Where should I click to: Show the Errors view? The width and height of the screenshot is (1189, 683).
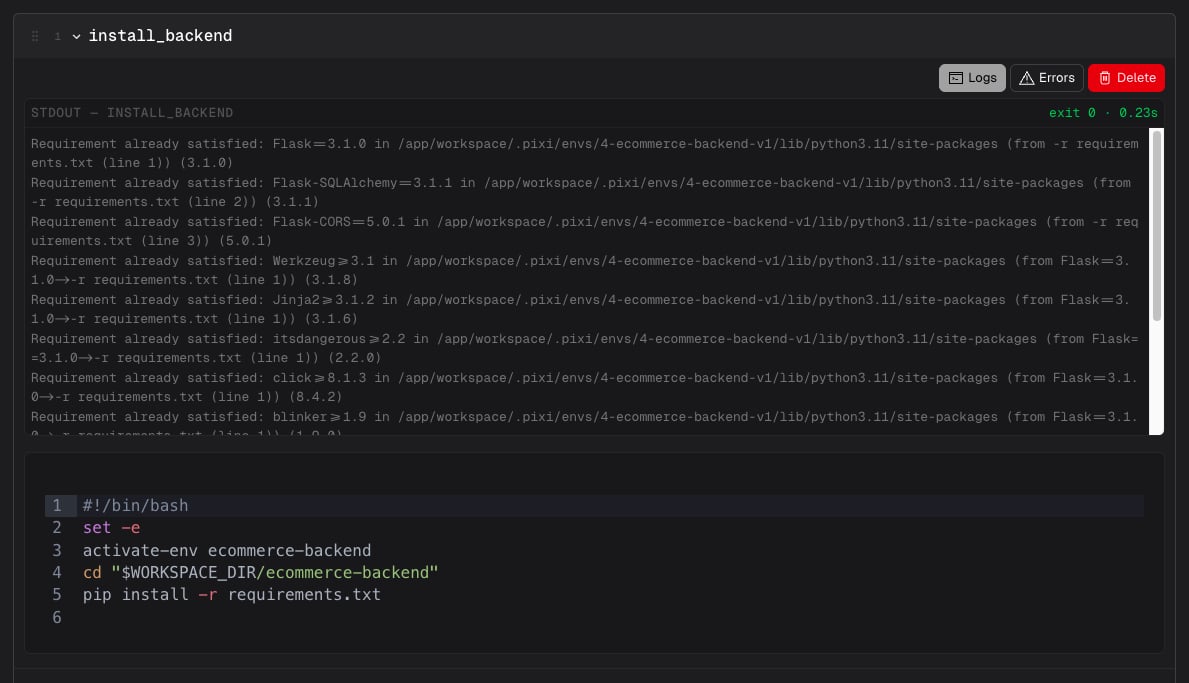point(1046,78)
